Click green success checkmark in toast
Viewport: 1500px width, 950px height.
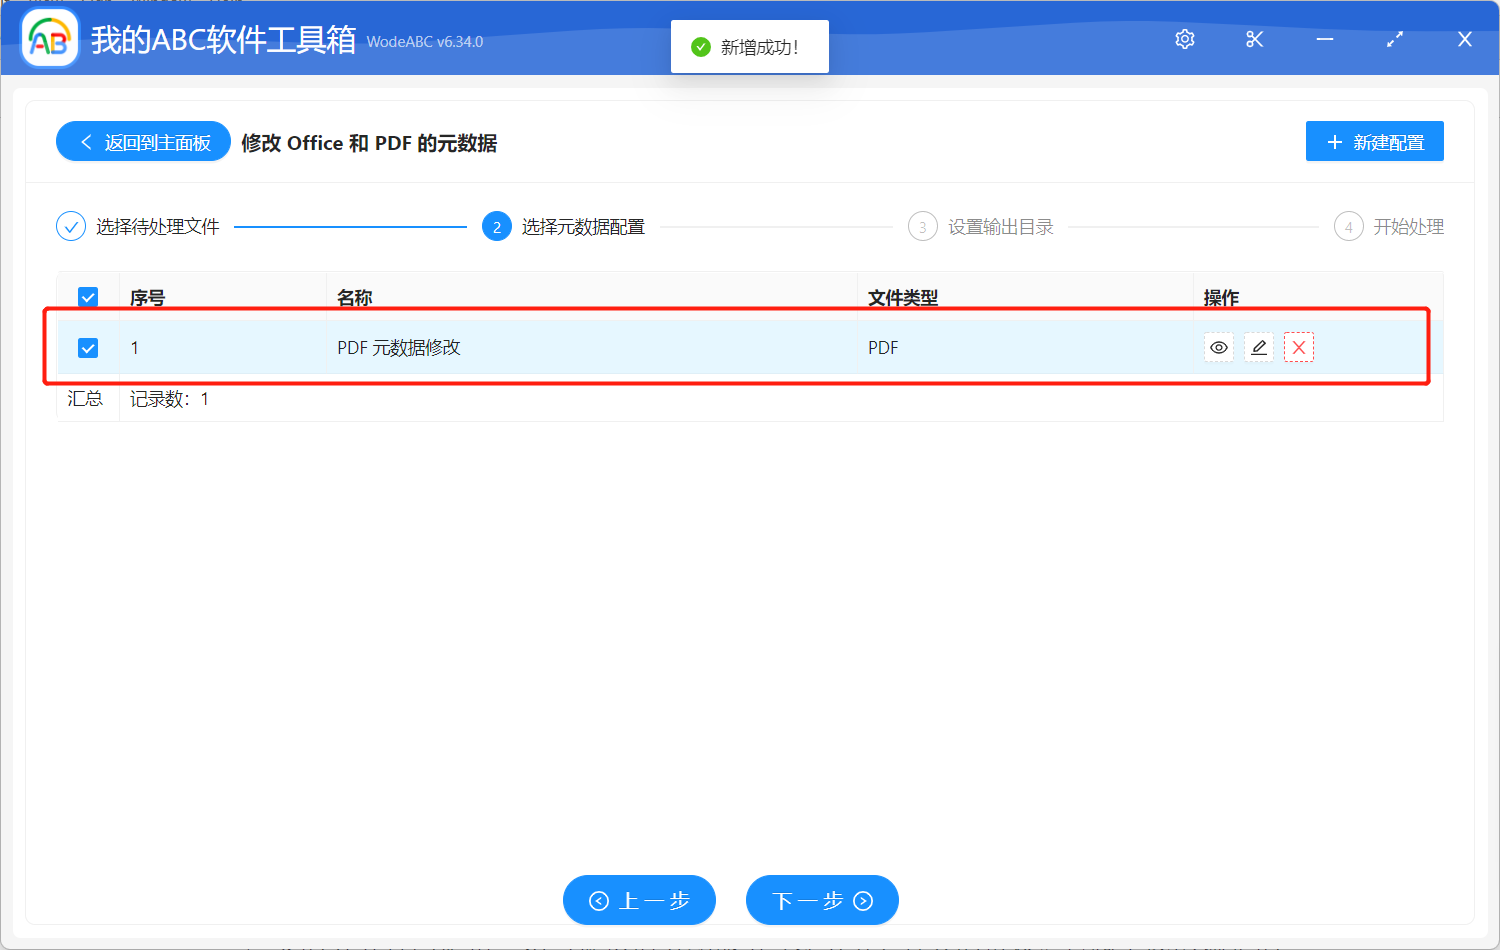click(700, 46)
